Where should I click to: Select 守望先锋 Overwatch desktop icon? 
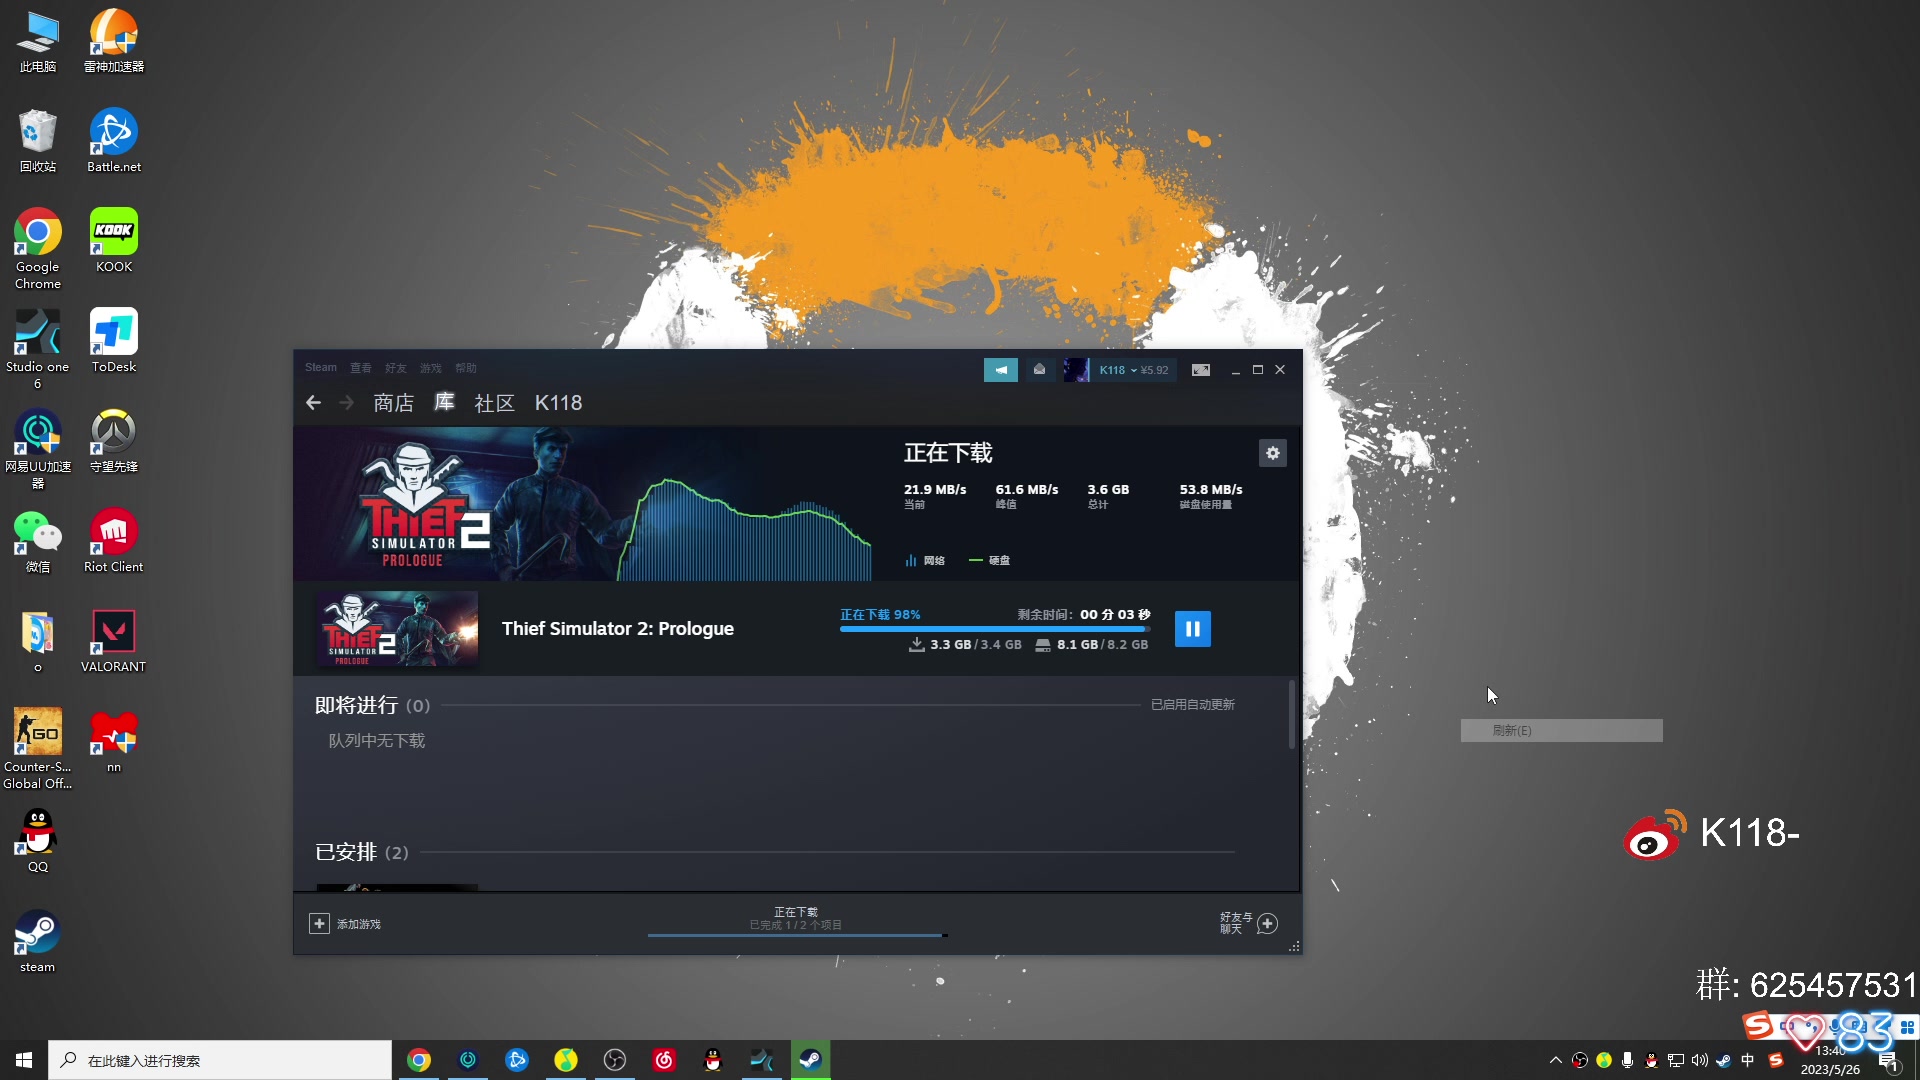point(114,441)
